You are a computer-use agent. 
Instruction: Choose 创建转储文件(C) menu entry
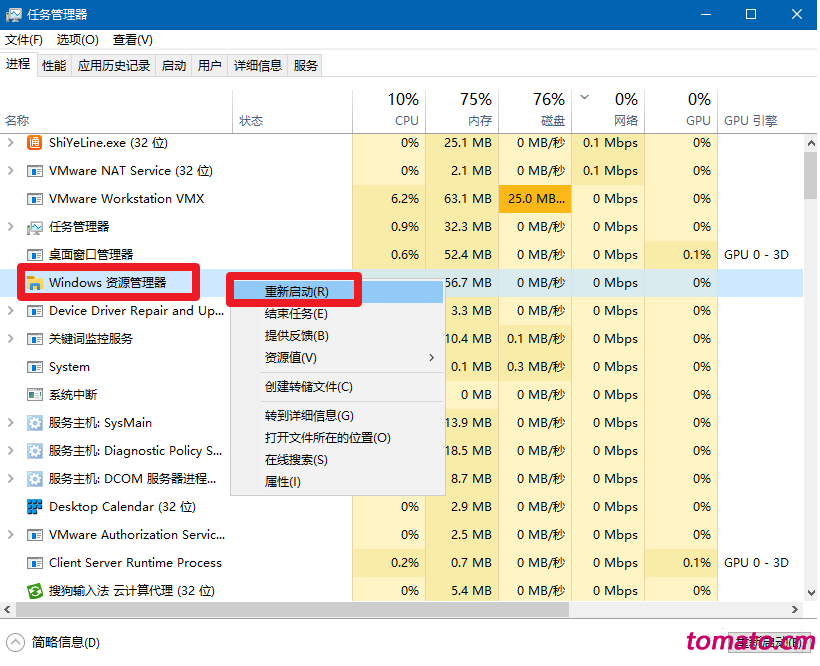tap(338, 387)
